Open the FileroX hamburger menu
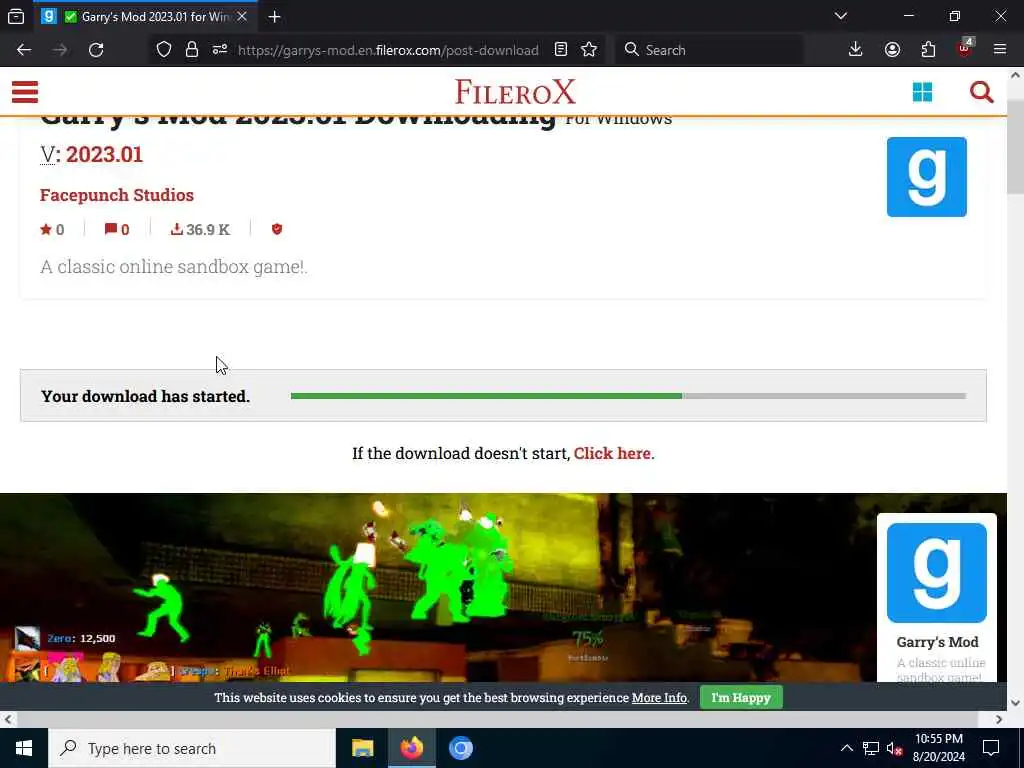 tap(25, 92)
